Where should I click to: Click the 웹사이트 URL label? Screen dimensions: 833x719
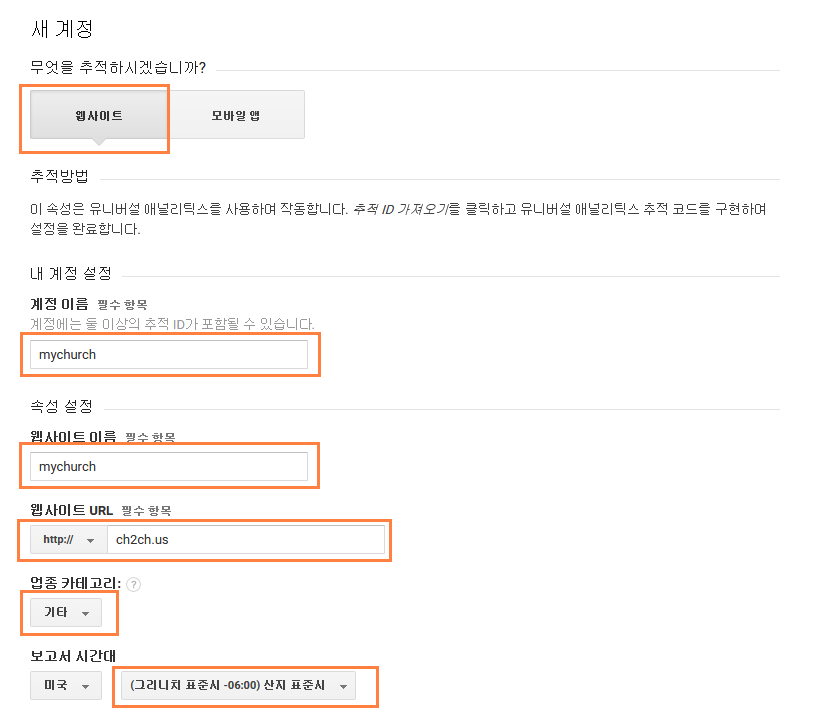[72, 510]
